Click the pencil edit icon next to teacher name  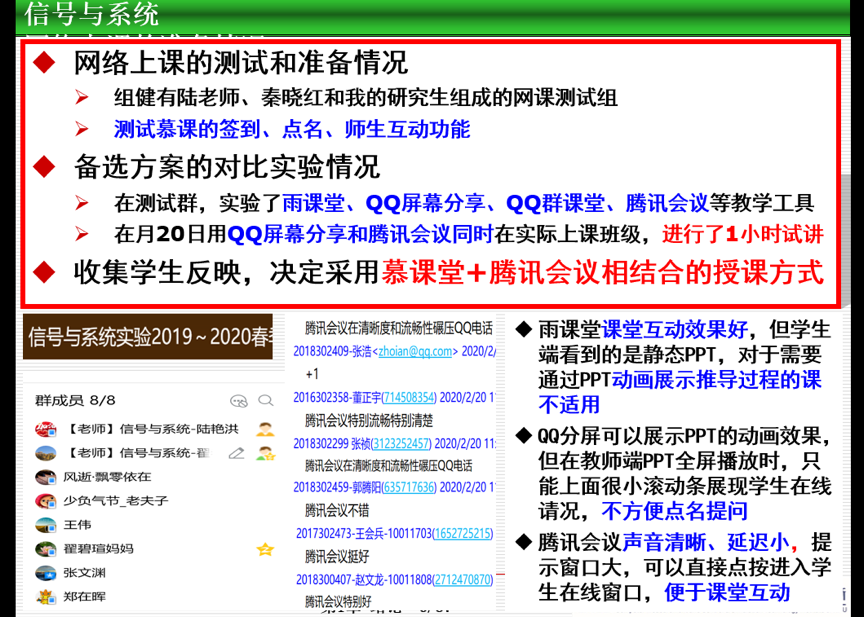click(x=236, y=455)
